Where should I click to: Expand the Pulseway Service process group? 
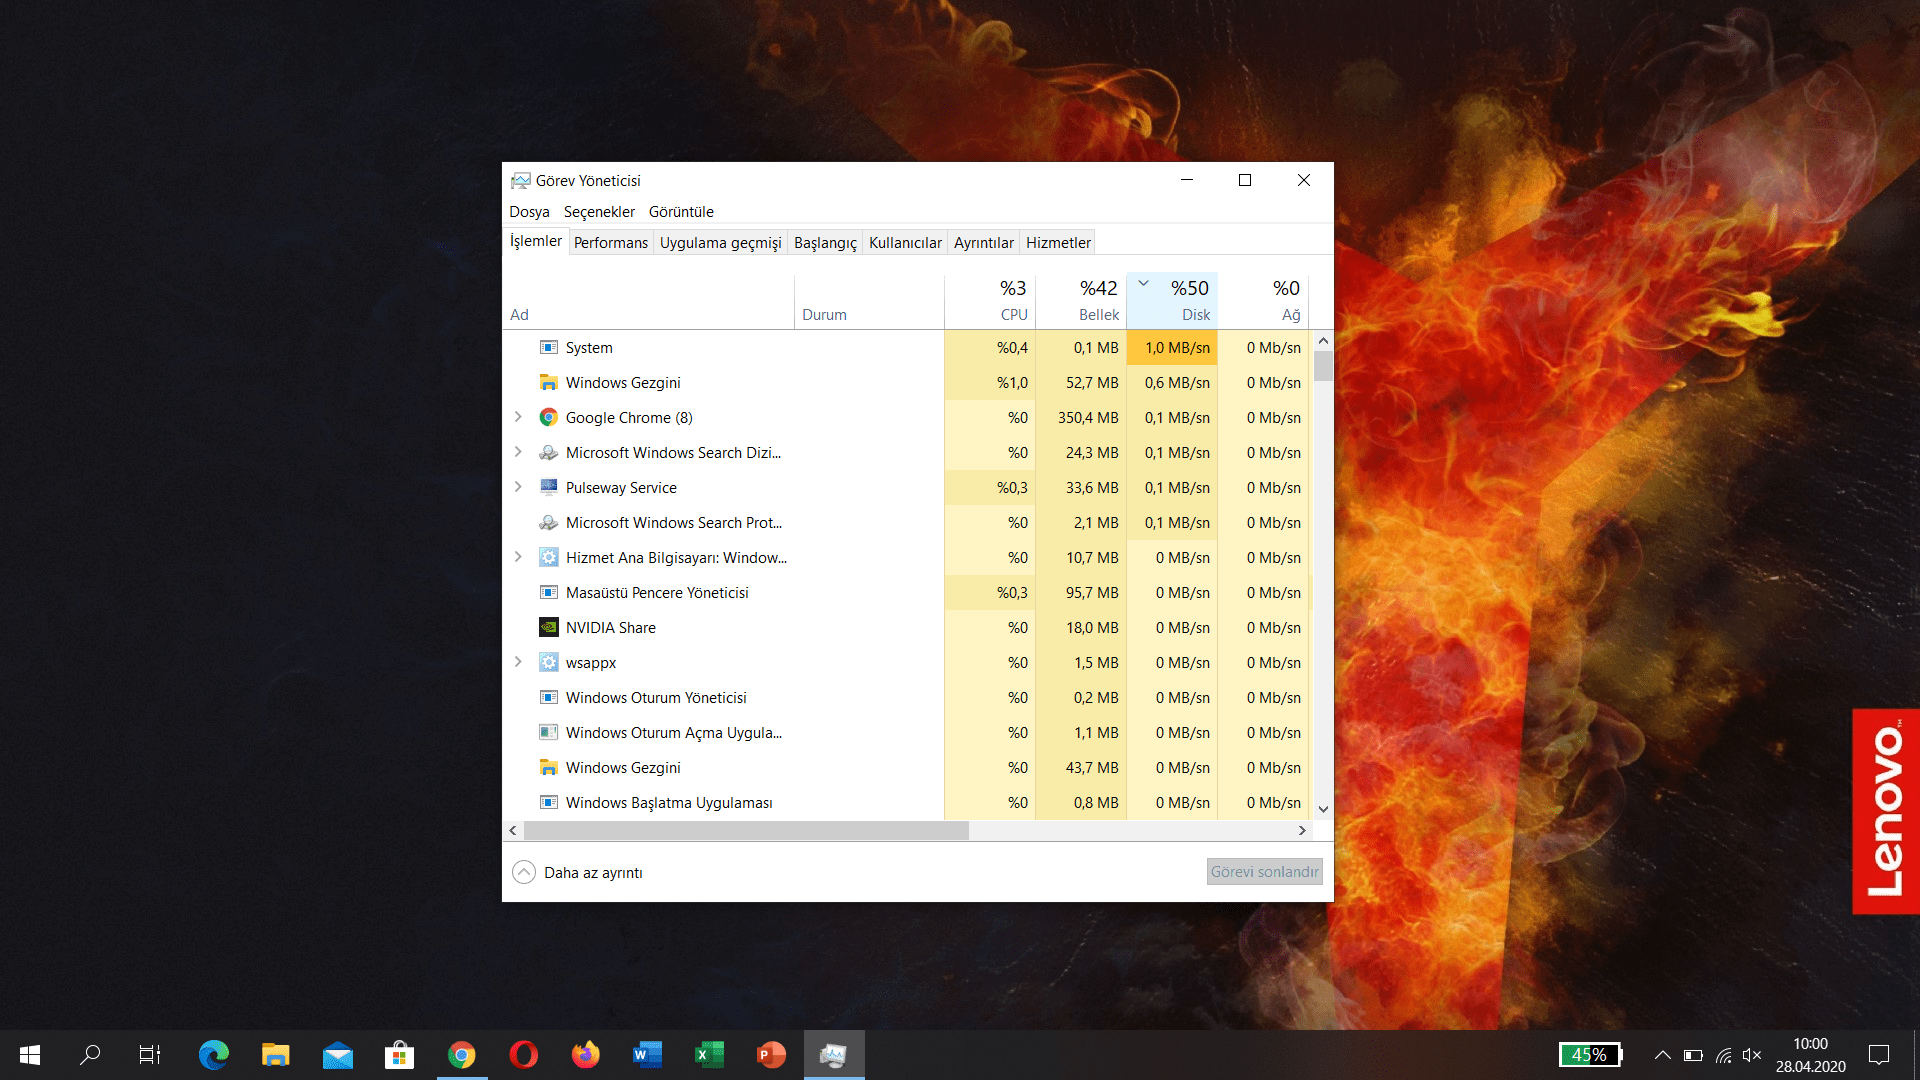[518, 487]
